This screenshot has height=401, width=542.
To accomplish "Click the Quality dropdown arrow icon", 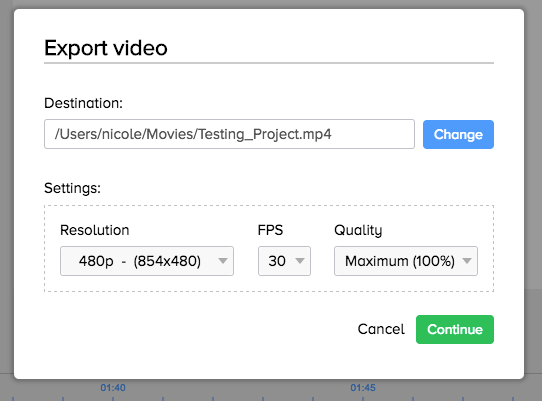I will (467, 261).
